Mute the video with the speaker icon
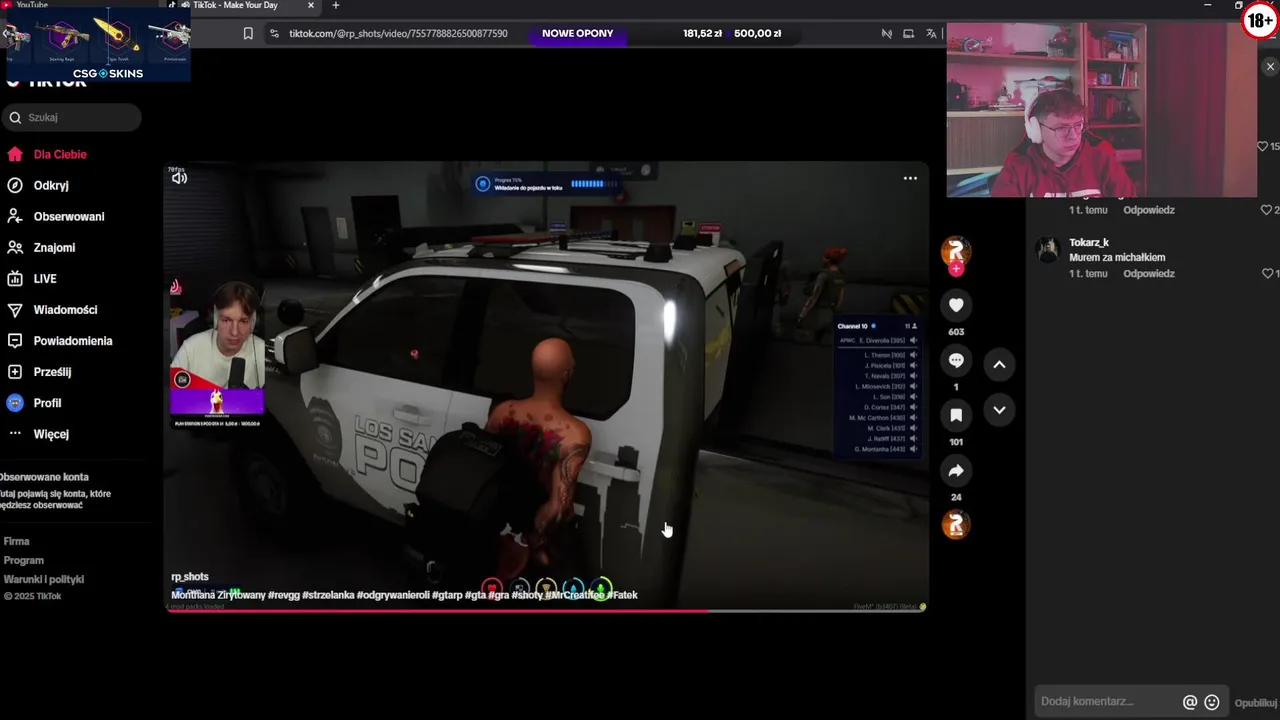 pos(179,178)
